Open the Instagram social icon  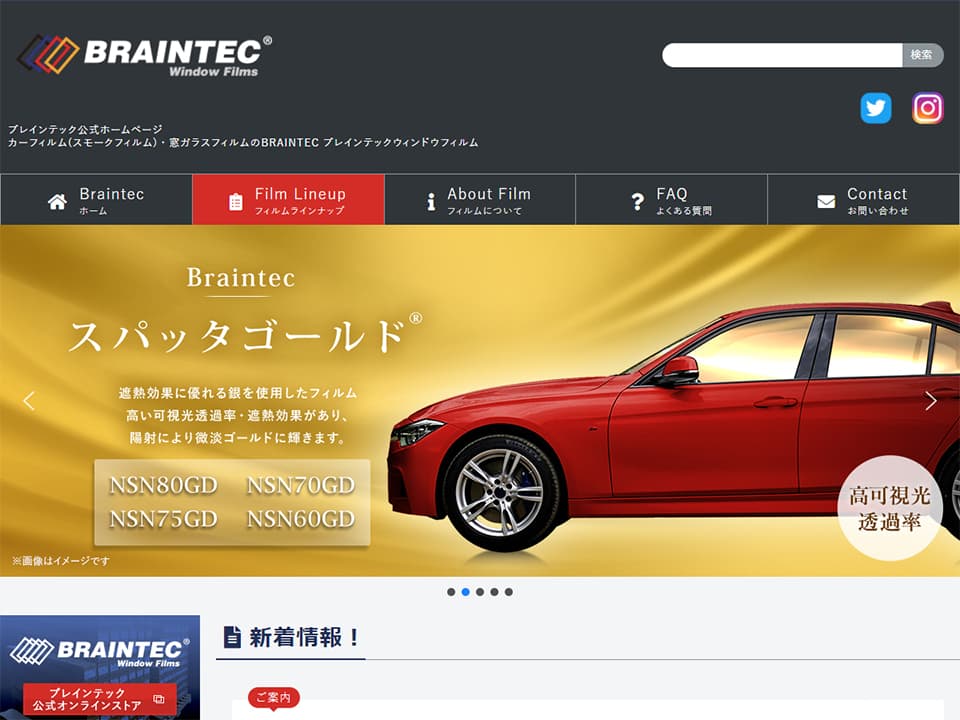927,108
